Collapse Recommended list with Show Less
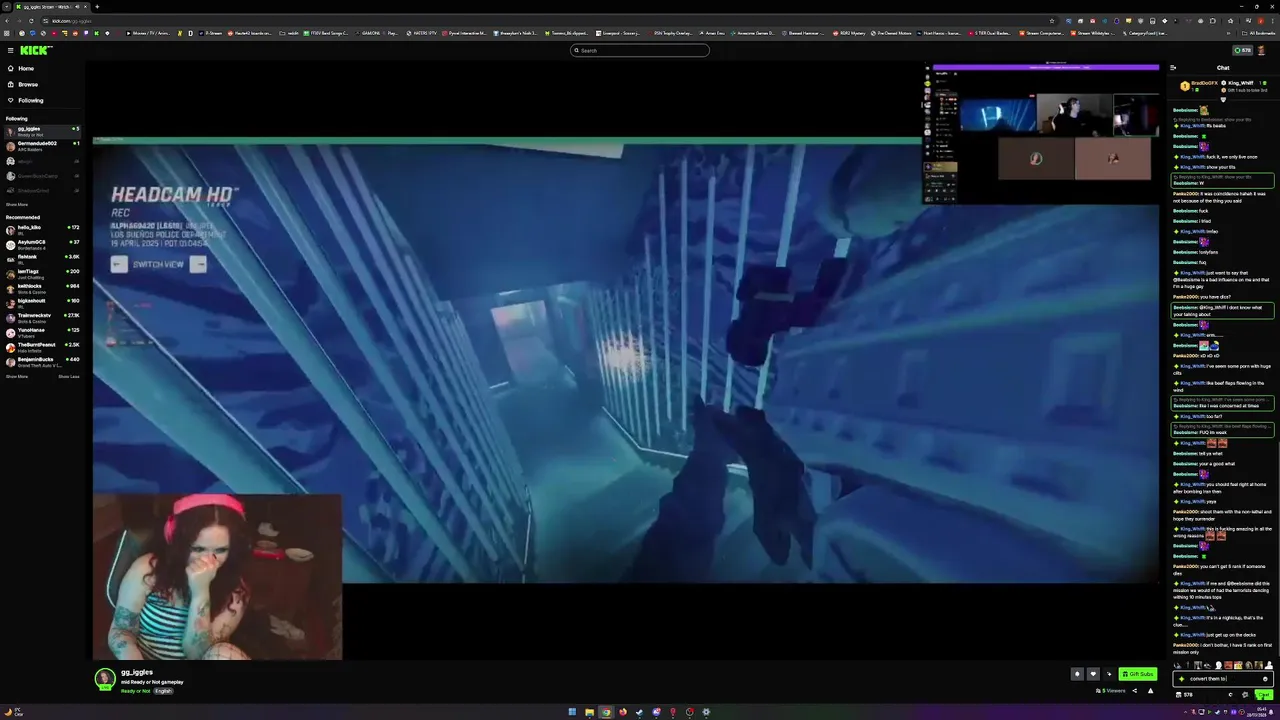The image size is (1280, 720). point(68,376)
